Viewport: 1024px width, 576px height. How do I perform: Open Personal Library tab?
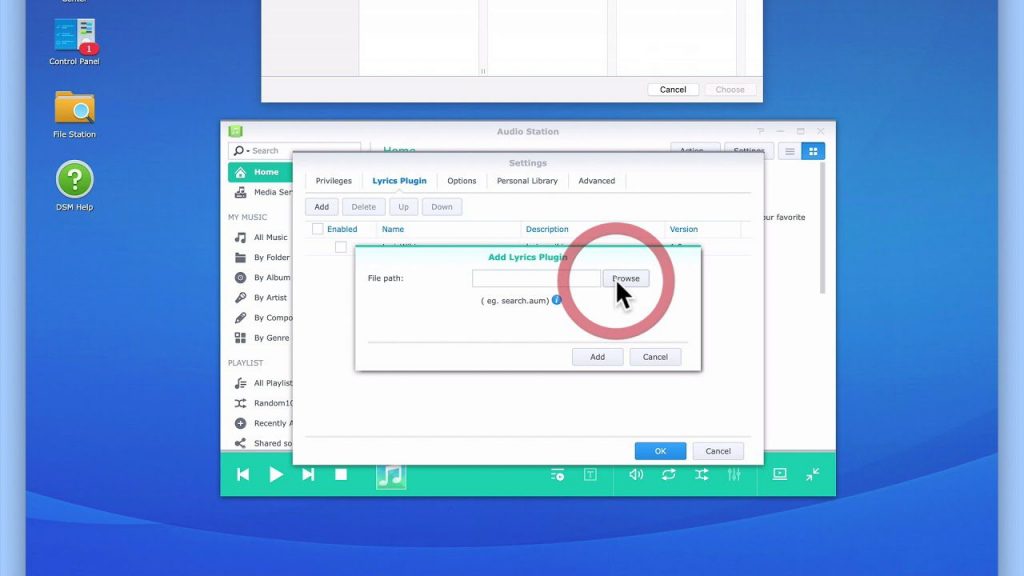tap(527, 181)
